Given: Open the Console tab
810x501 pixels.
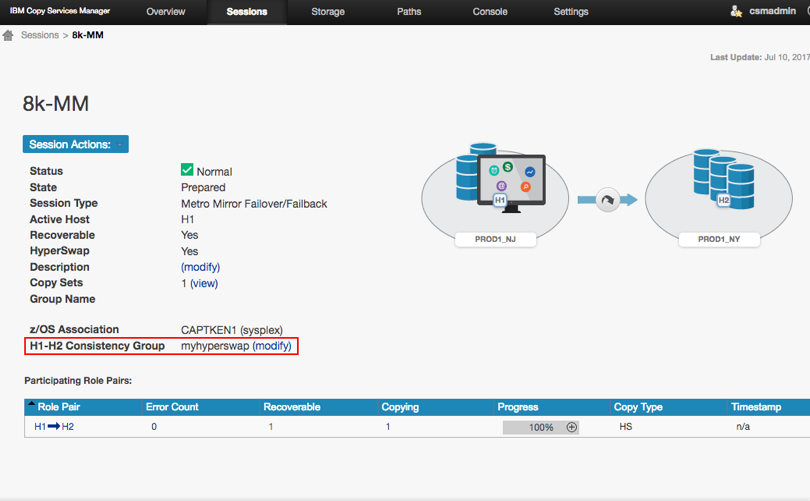Looking at the screenshot, I should pyautogui.click(x=490, y=11).
